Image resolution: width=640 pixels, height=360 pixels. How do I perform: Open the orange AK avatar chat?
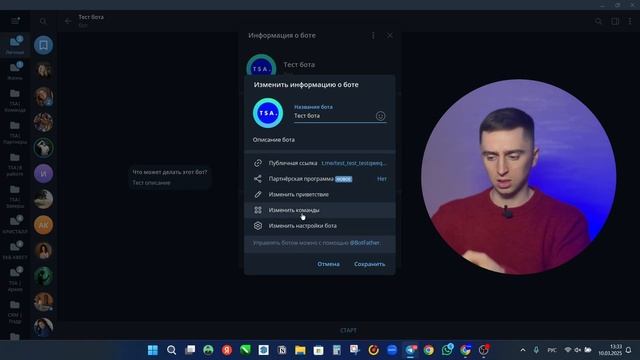pyautogui.click(x=43, y=225)
